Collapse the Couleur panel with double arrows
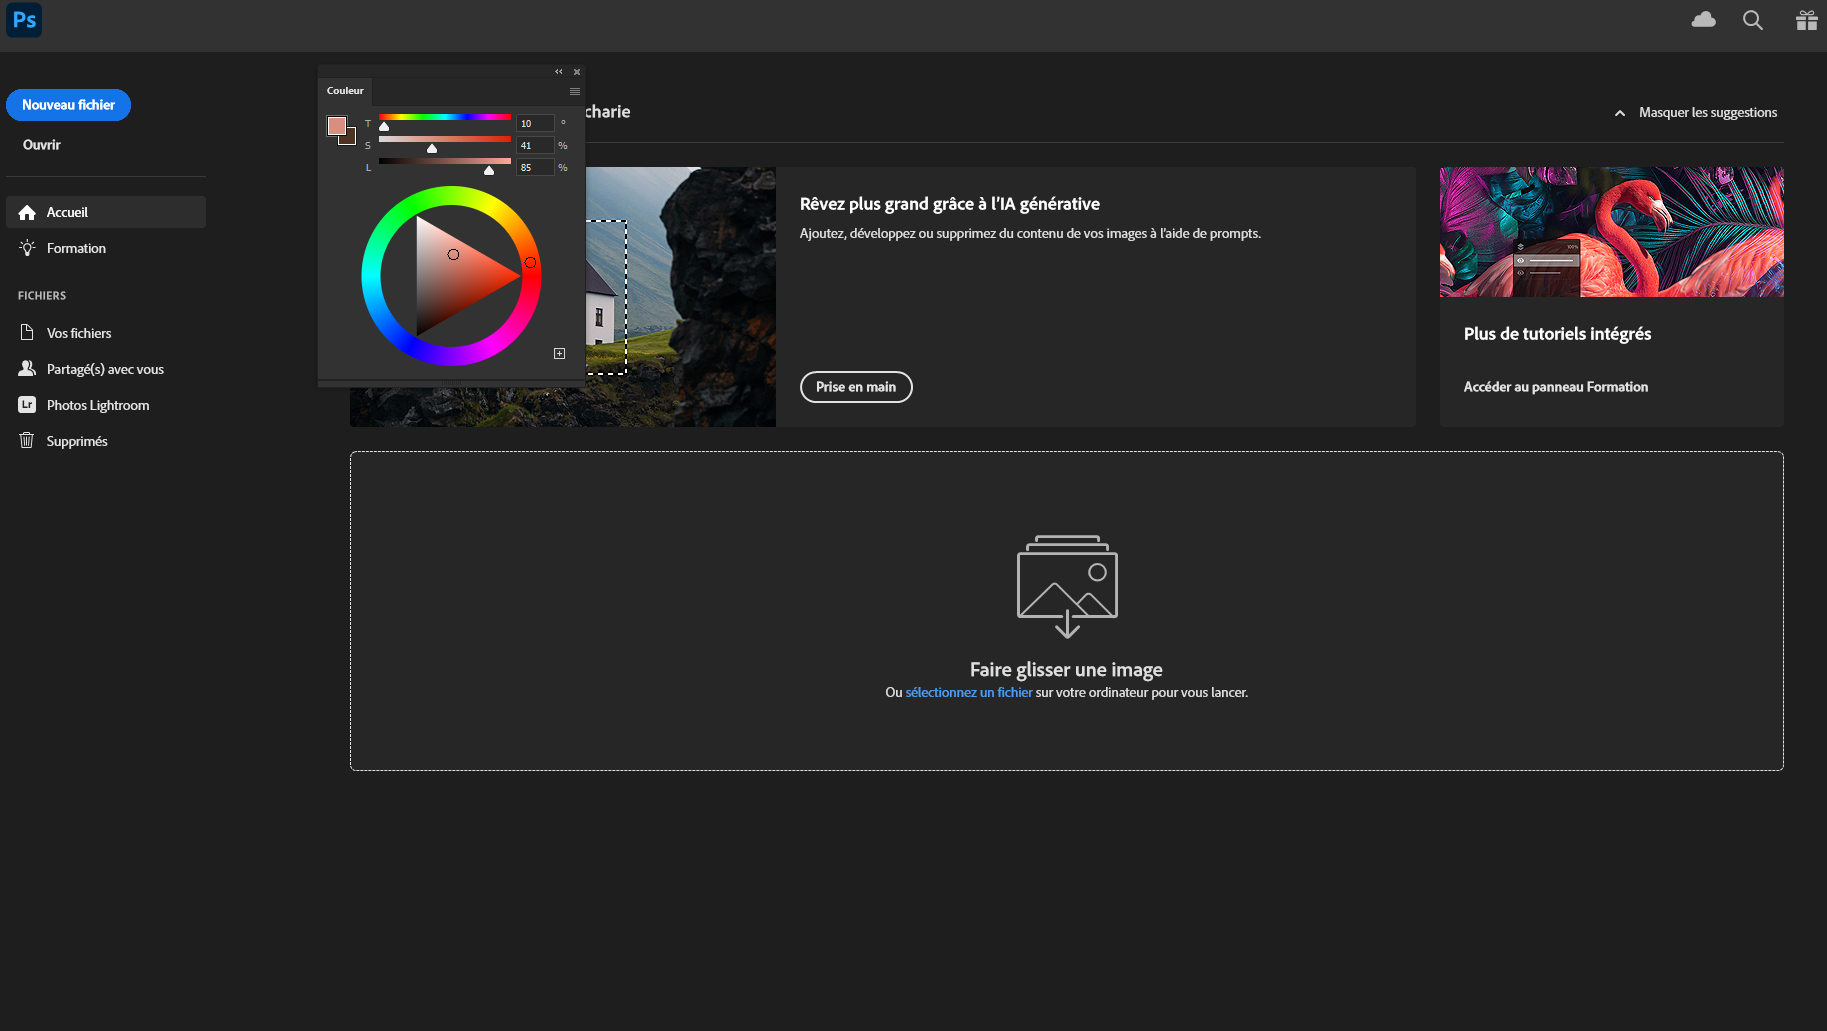Image resolution: width=1827 pixels, height=1031 pixels. coord(559,72)
